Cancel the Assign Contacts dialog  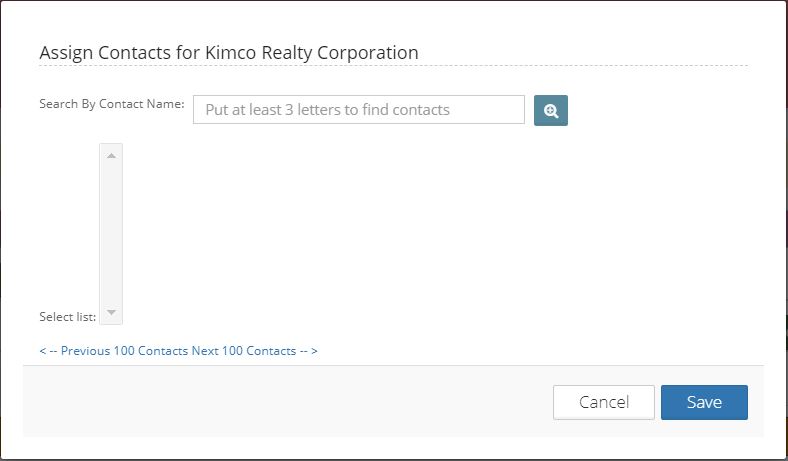pos(604,402)
